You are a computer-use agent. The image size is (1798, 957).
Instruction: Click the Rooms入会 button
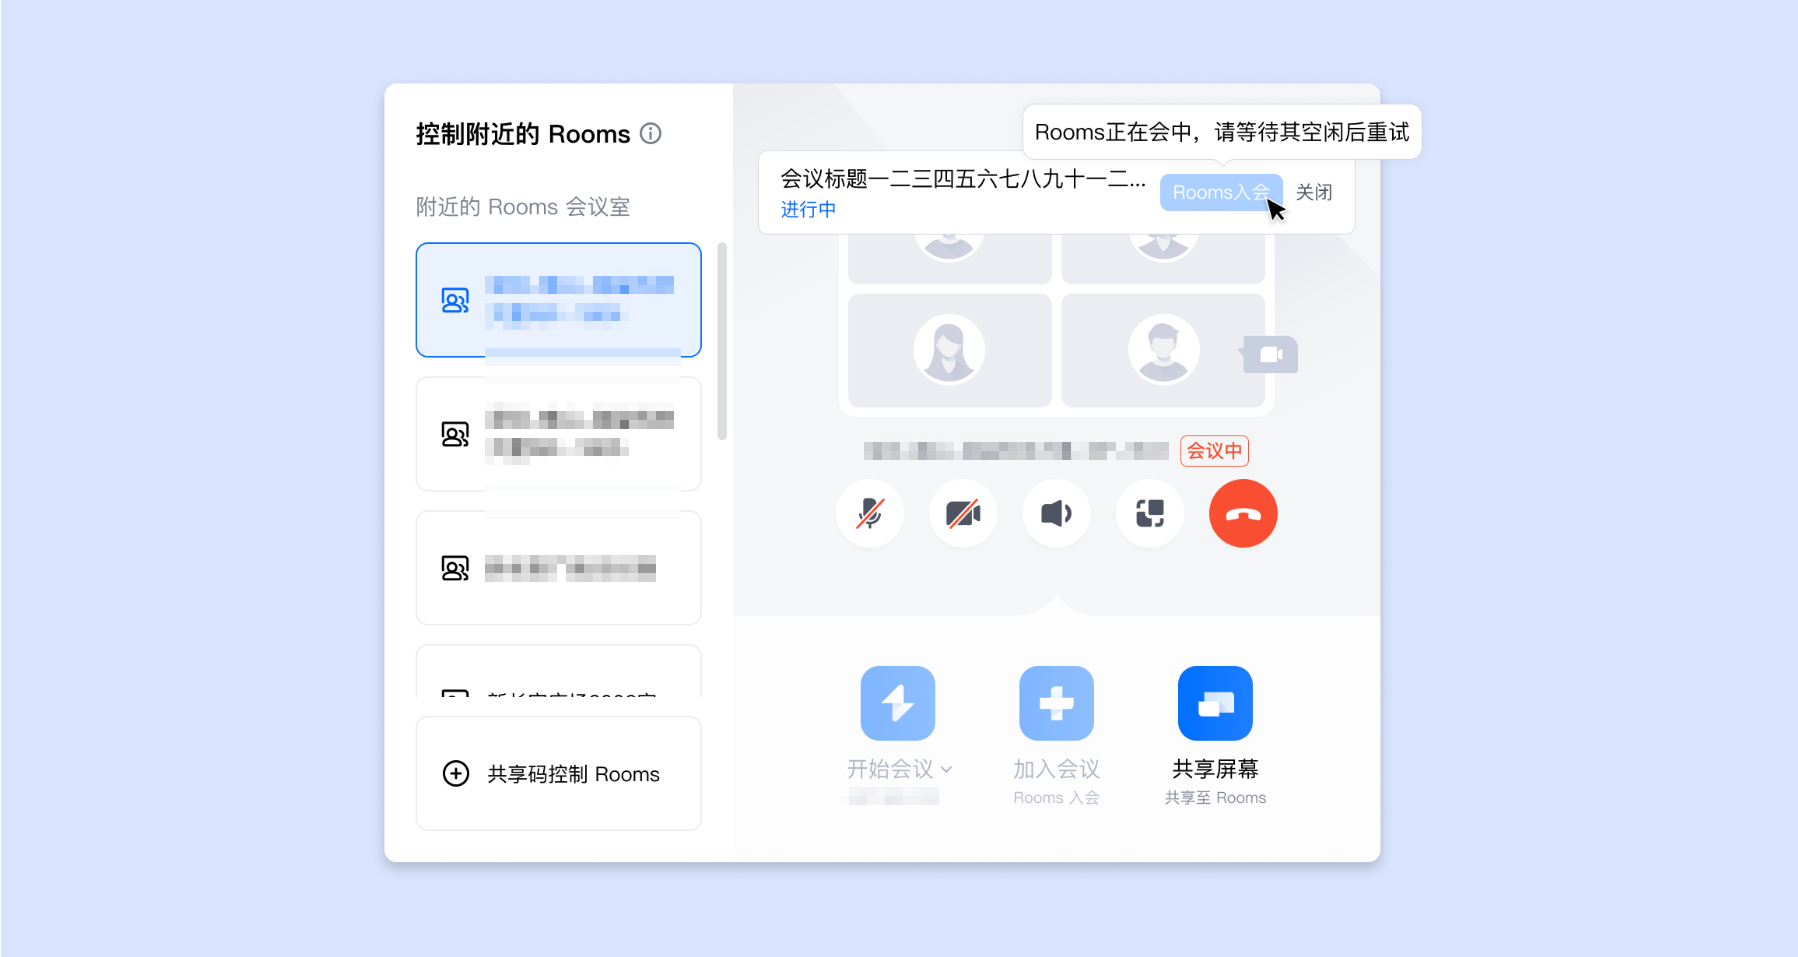(x=1221, y=192)
